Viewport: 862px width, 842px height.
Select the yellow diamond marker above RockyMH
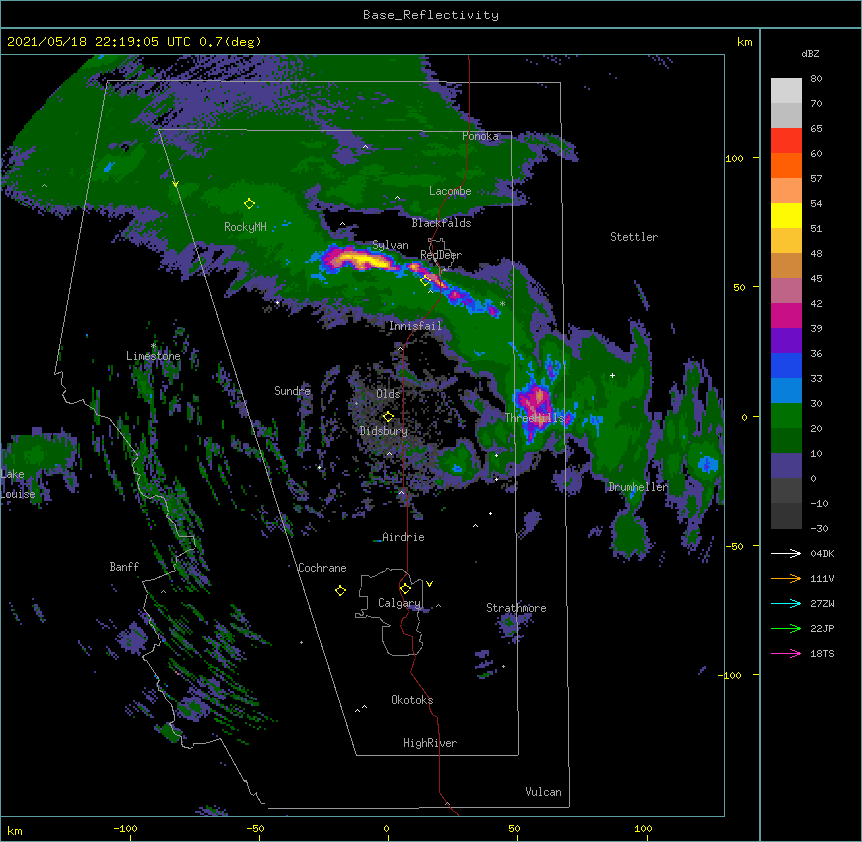click(x=249, y=204)
